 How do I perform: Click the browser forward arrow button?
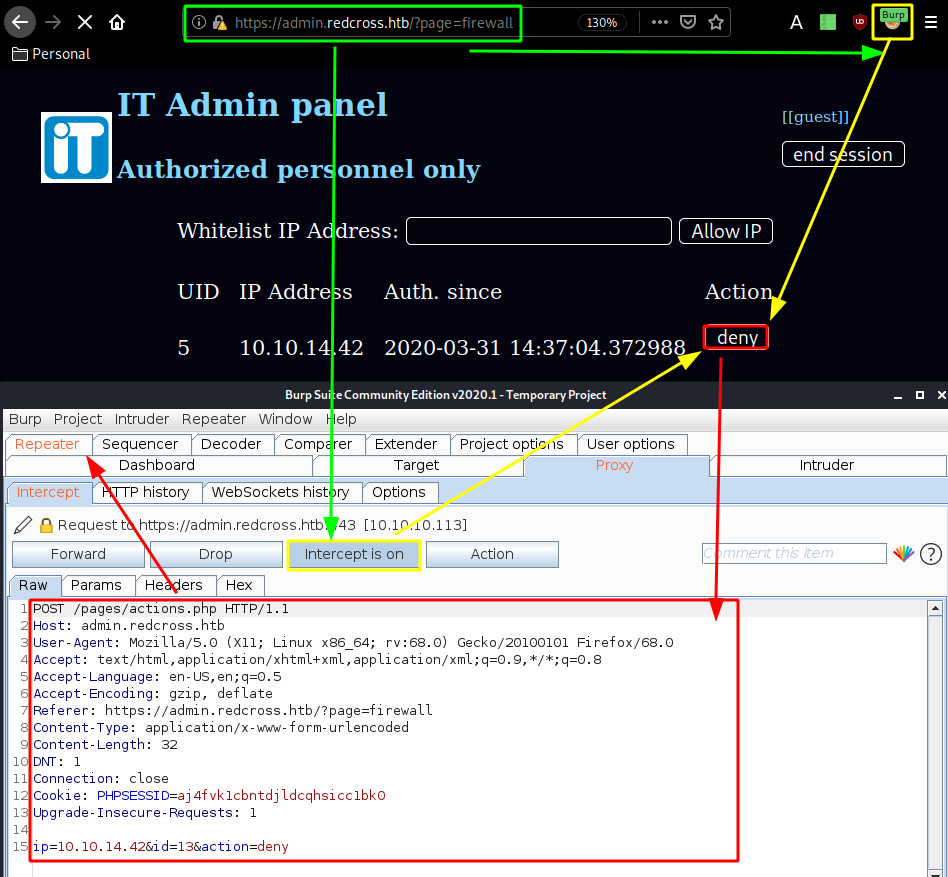click(53, 22)
